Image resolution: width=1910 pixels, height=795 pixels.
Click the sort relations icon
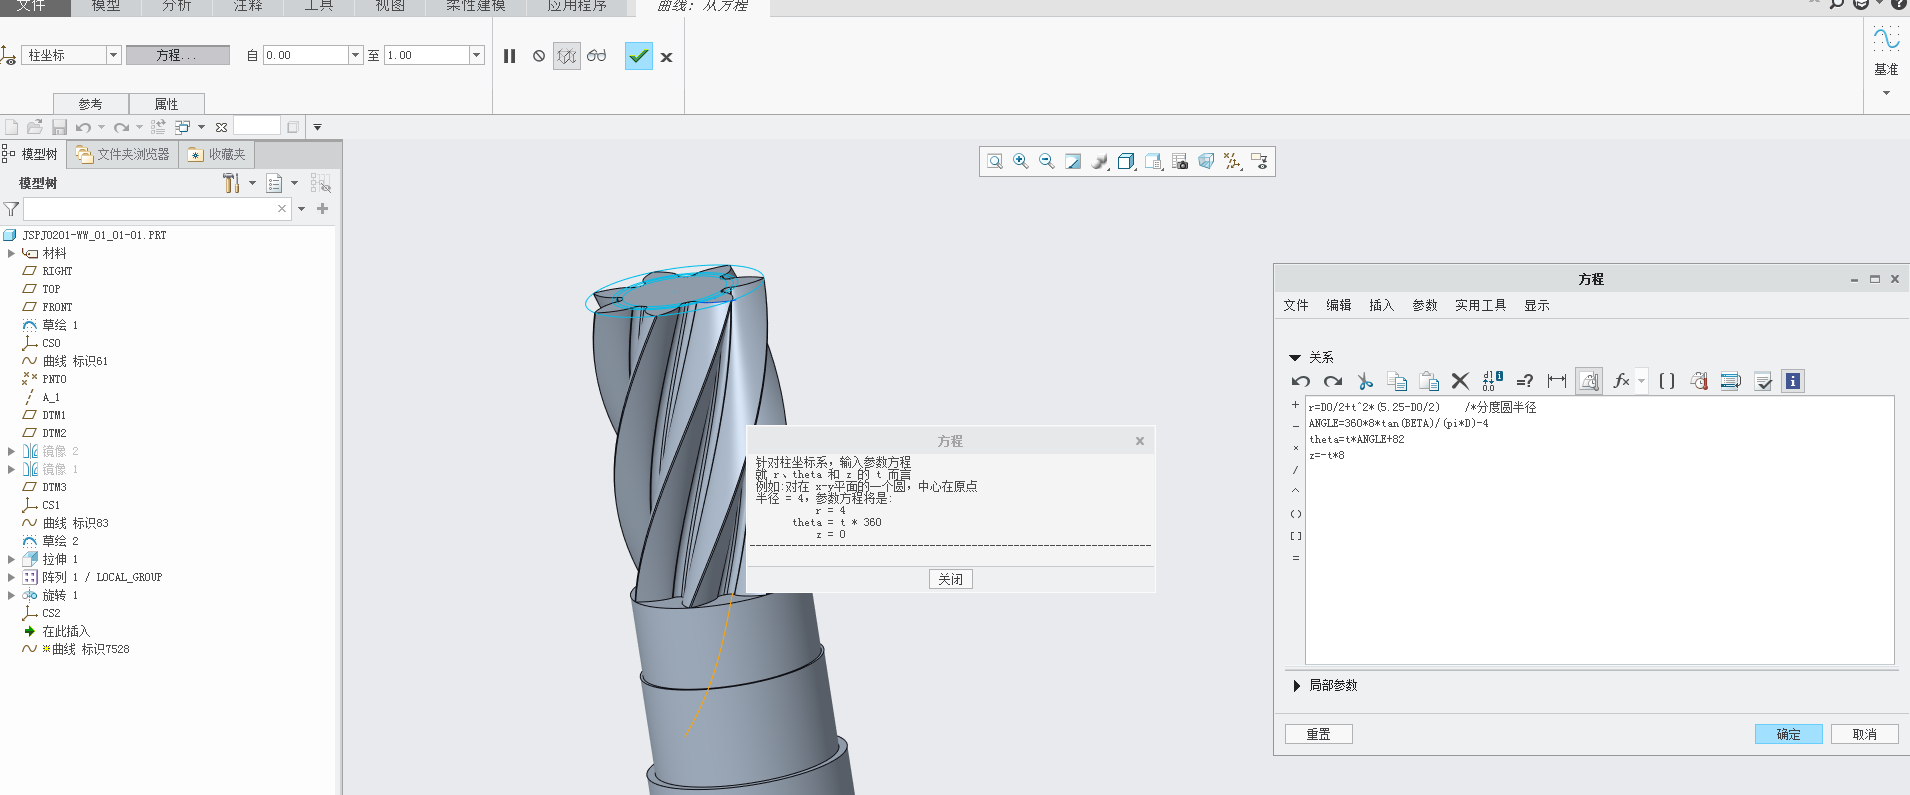point(1731,381)
